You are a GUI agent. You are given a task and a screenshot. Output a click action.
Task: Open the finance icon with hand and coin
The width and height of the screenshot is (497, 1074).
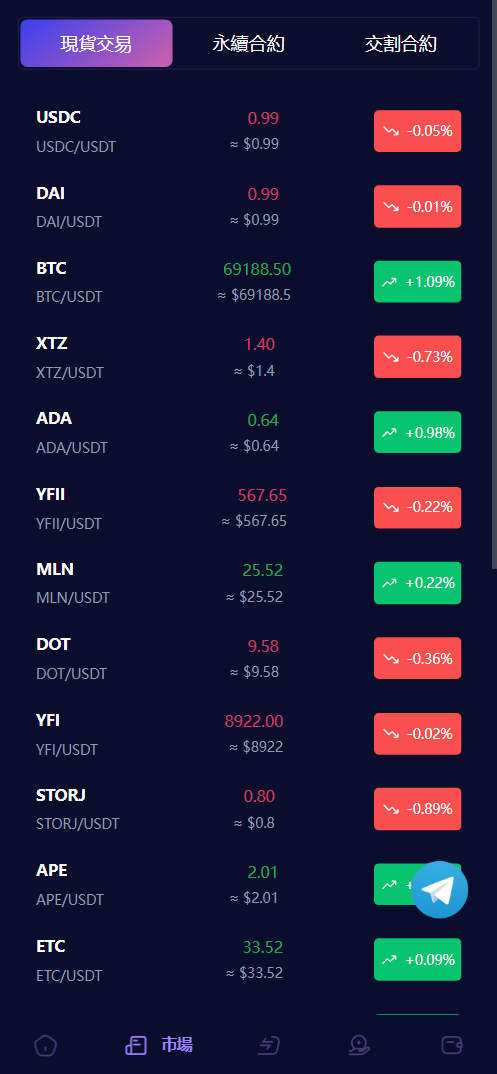coord(359,1045)
